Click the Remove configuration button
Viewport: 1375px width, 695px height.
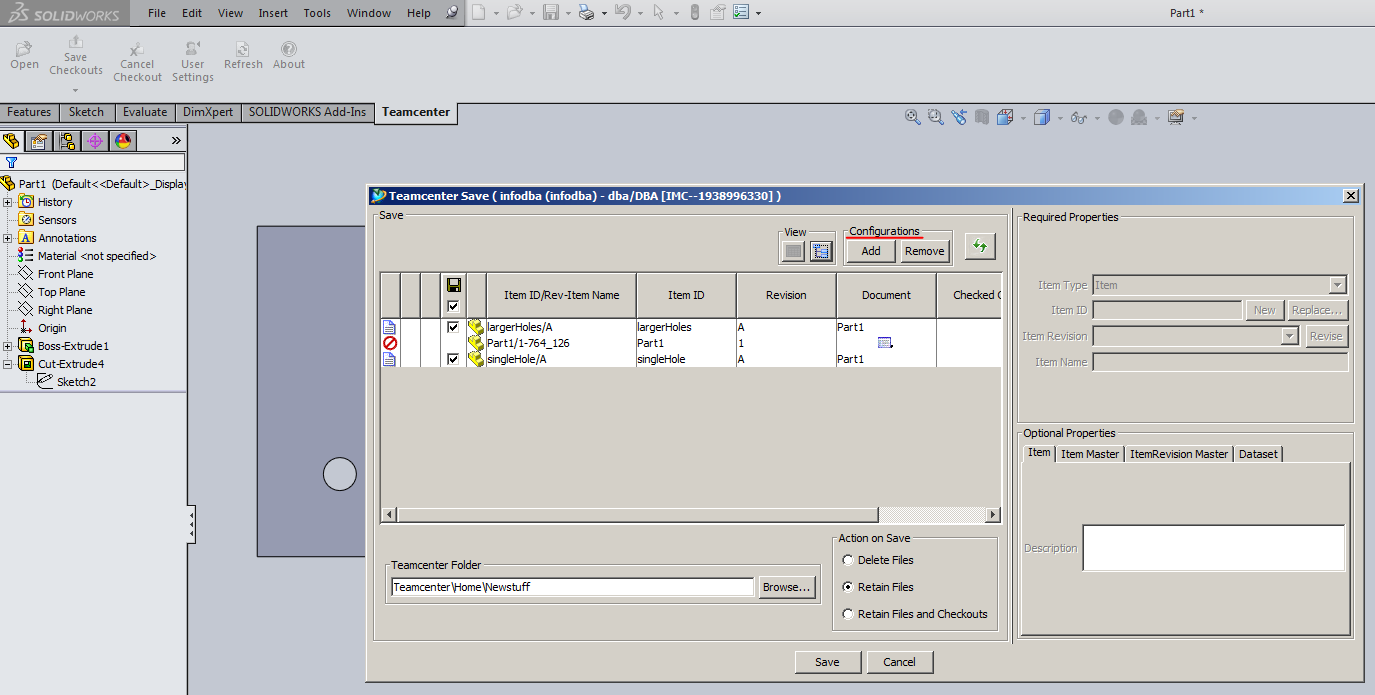[924, 251]
